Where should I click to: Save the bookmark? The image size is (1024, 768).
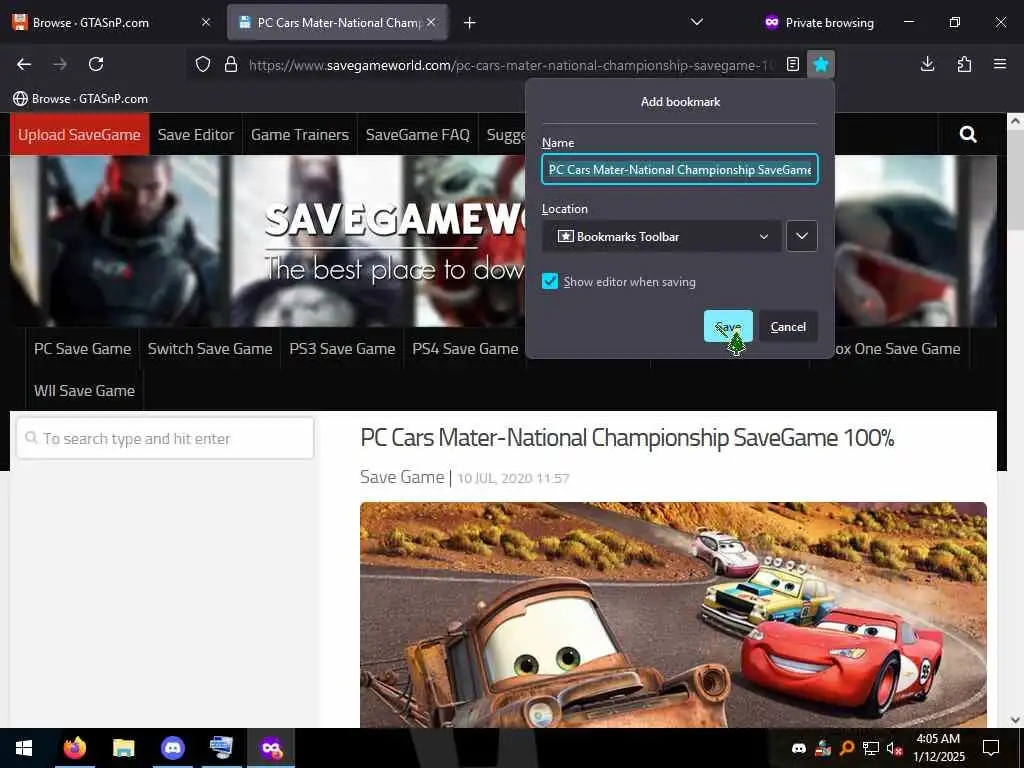click(728, 326)
